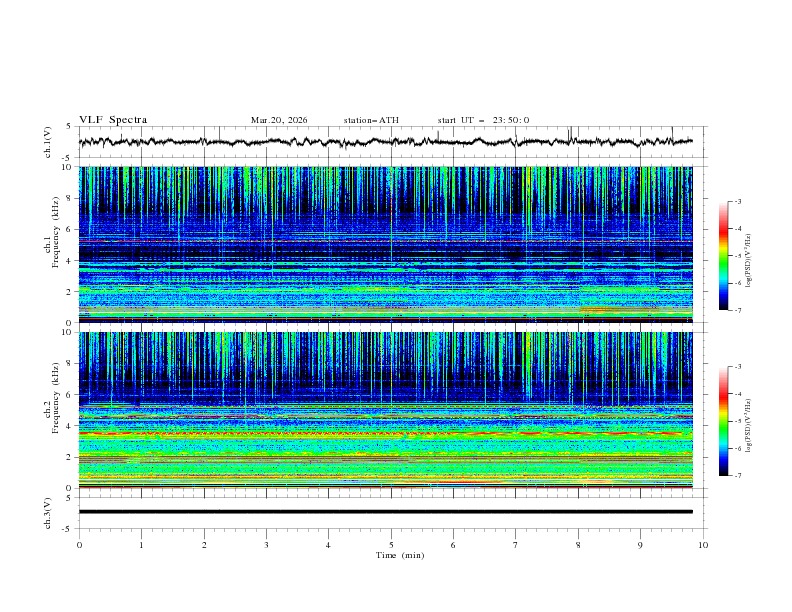Click the ch.1 color bar log(PSD) label

pos(748,261)
